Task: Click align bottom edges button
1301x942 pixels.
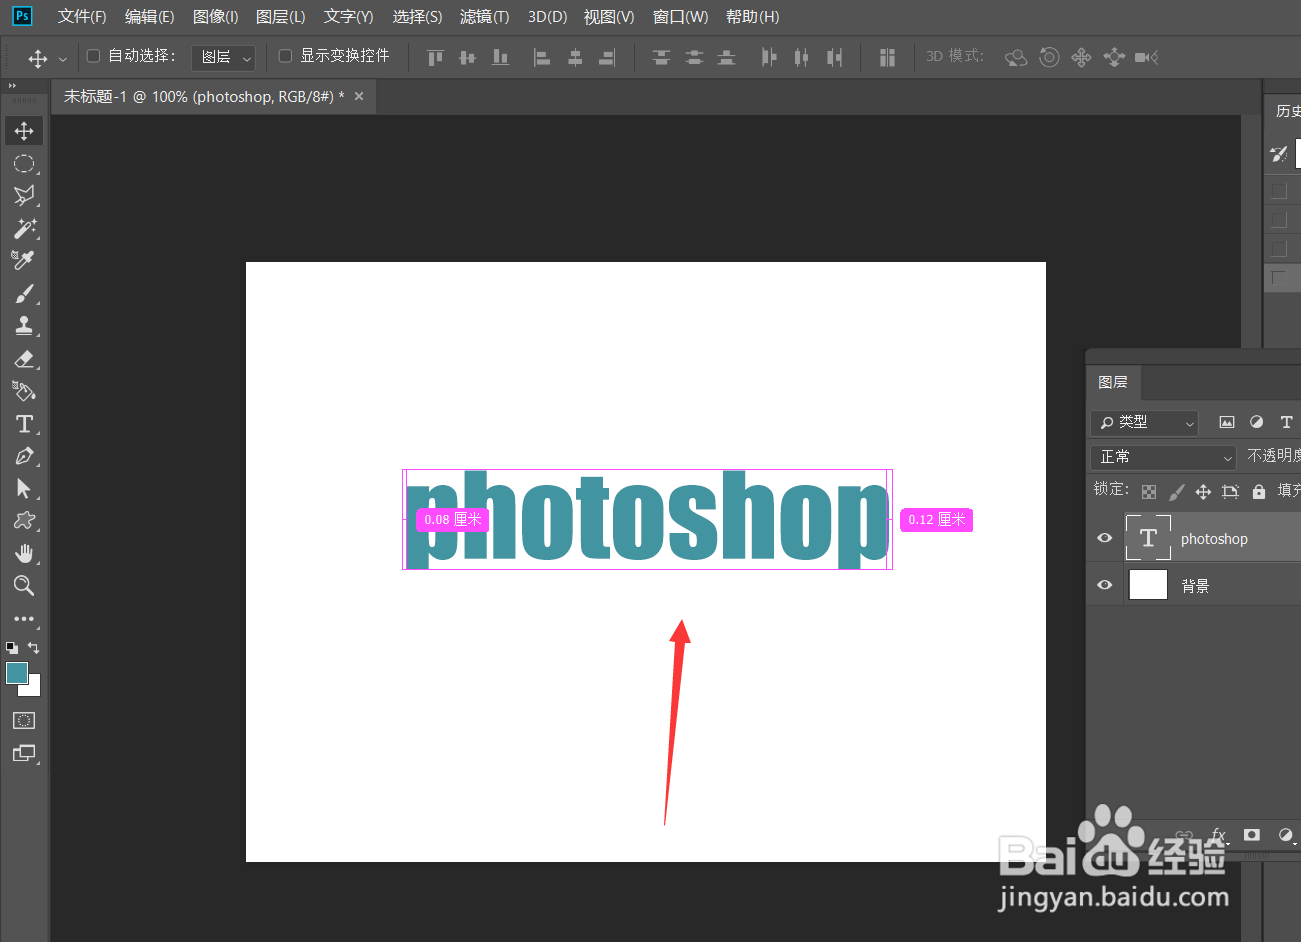Action: pos(500,57)
